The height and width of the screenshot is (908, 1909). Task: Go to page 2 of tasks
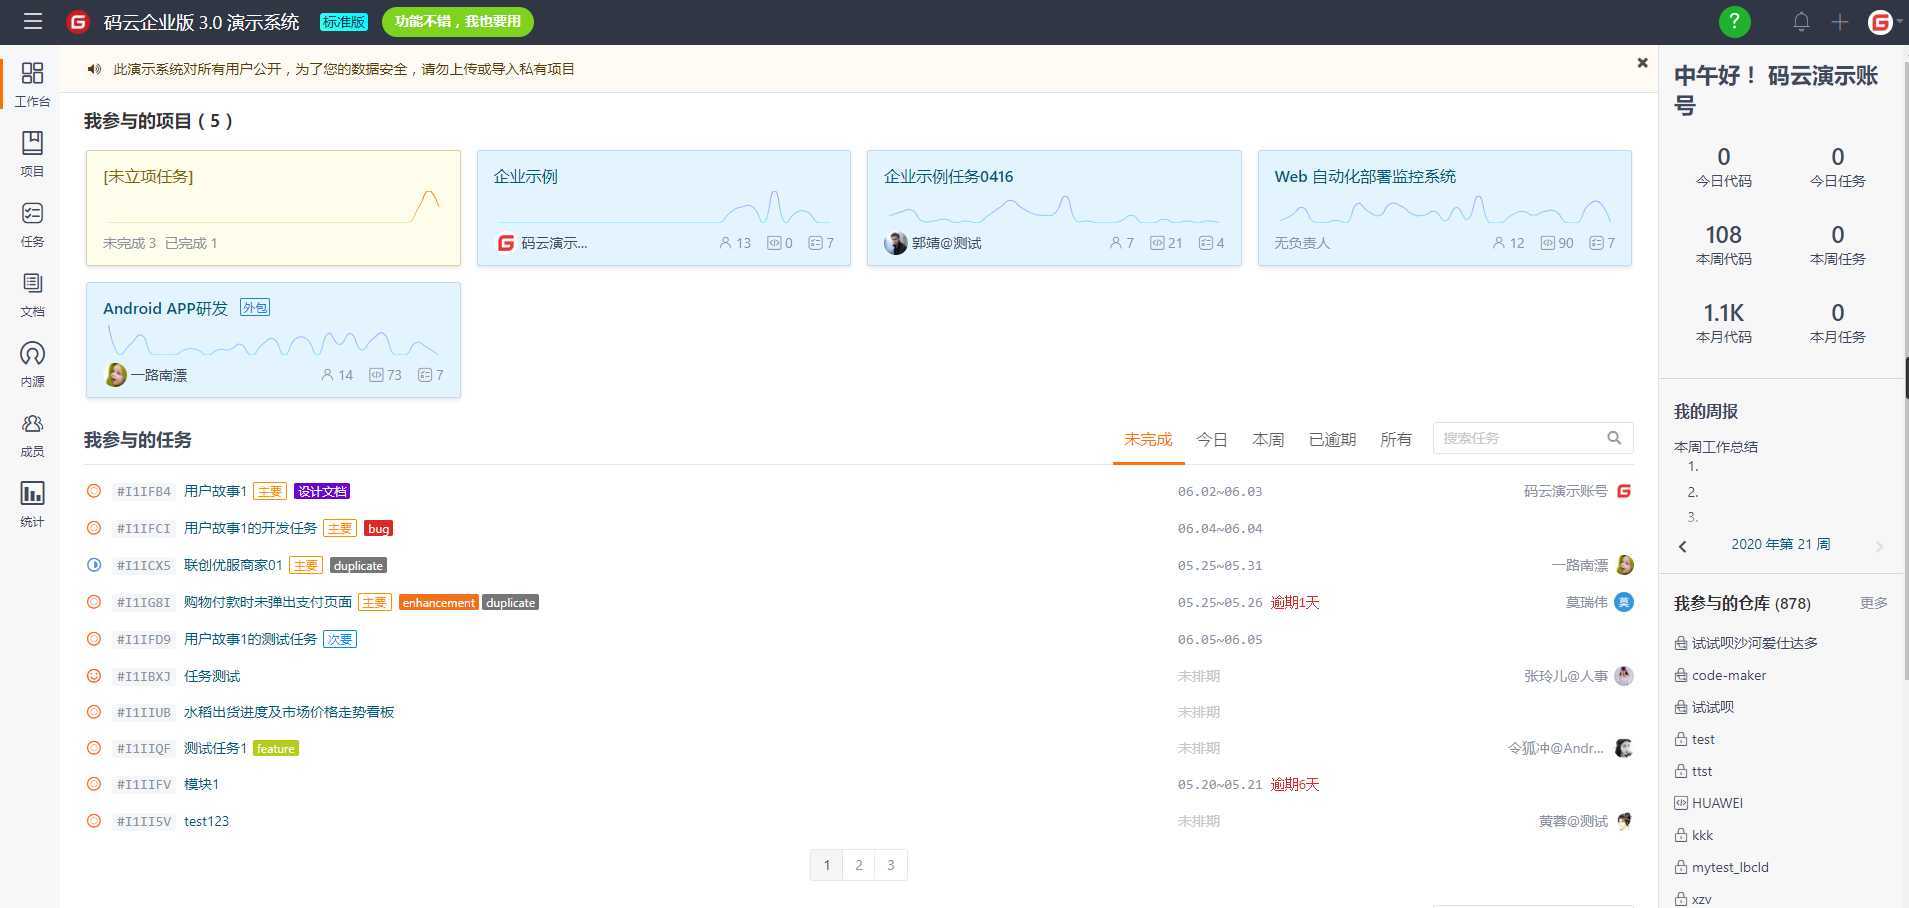pos(859,865)
